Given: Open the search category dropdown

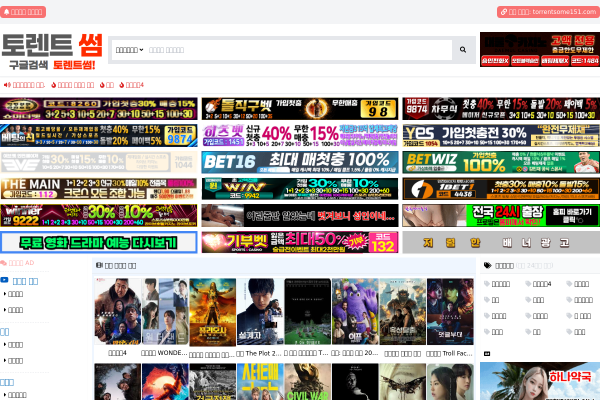Looking at the screenshot, I should click(x=129, y=50).
